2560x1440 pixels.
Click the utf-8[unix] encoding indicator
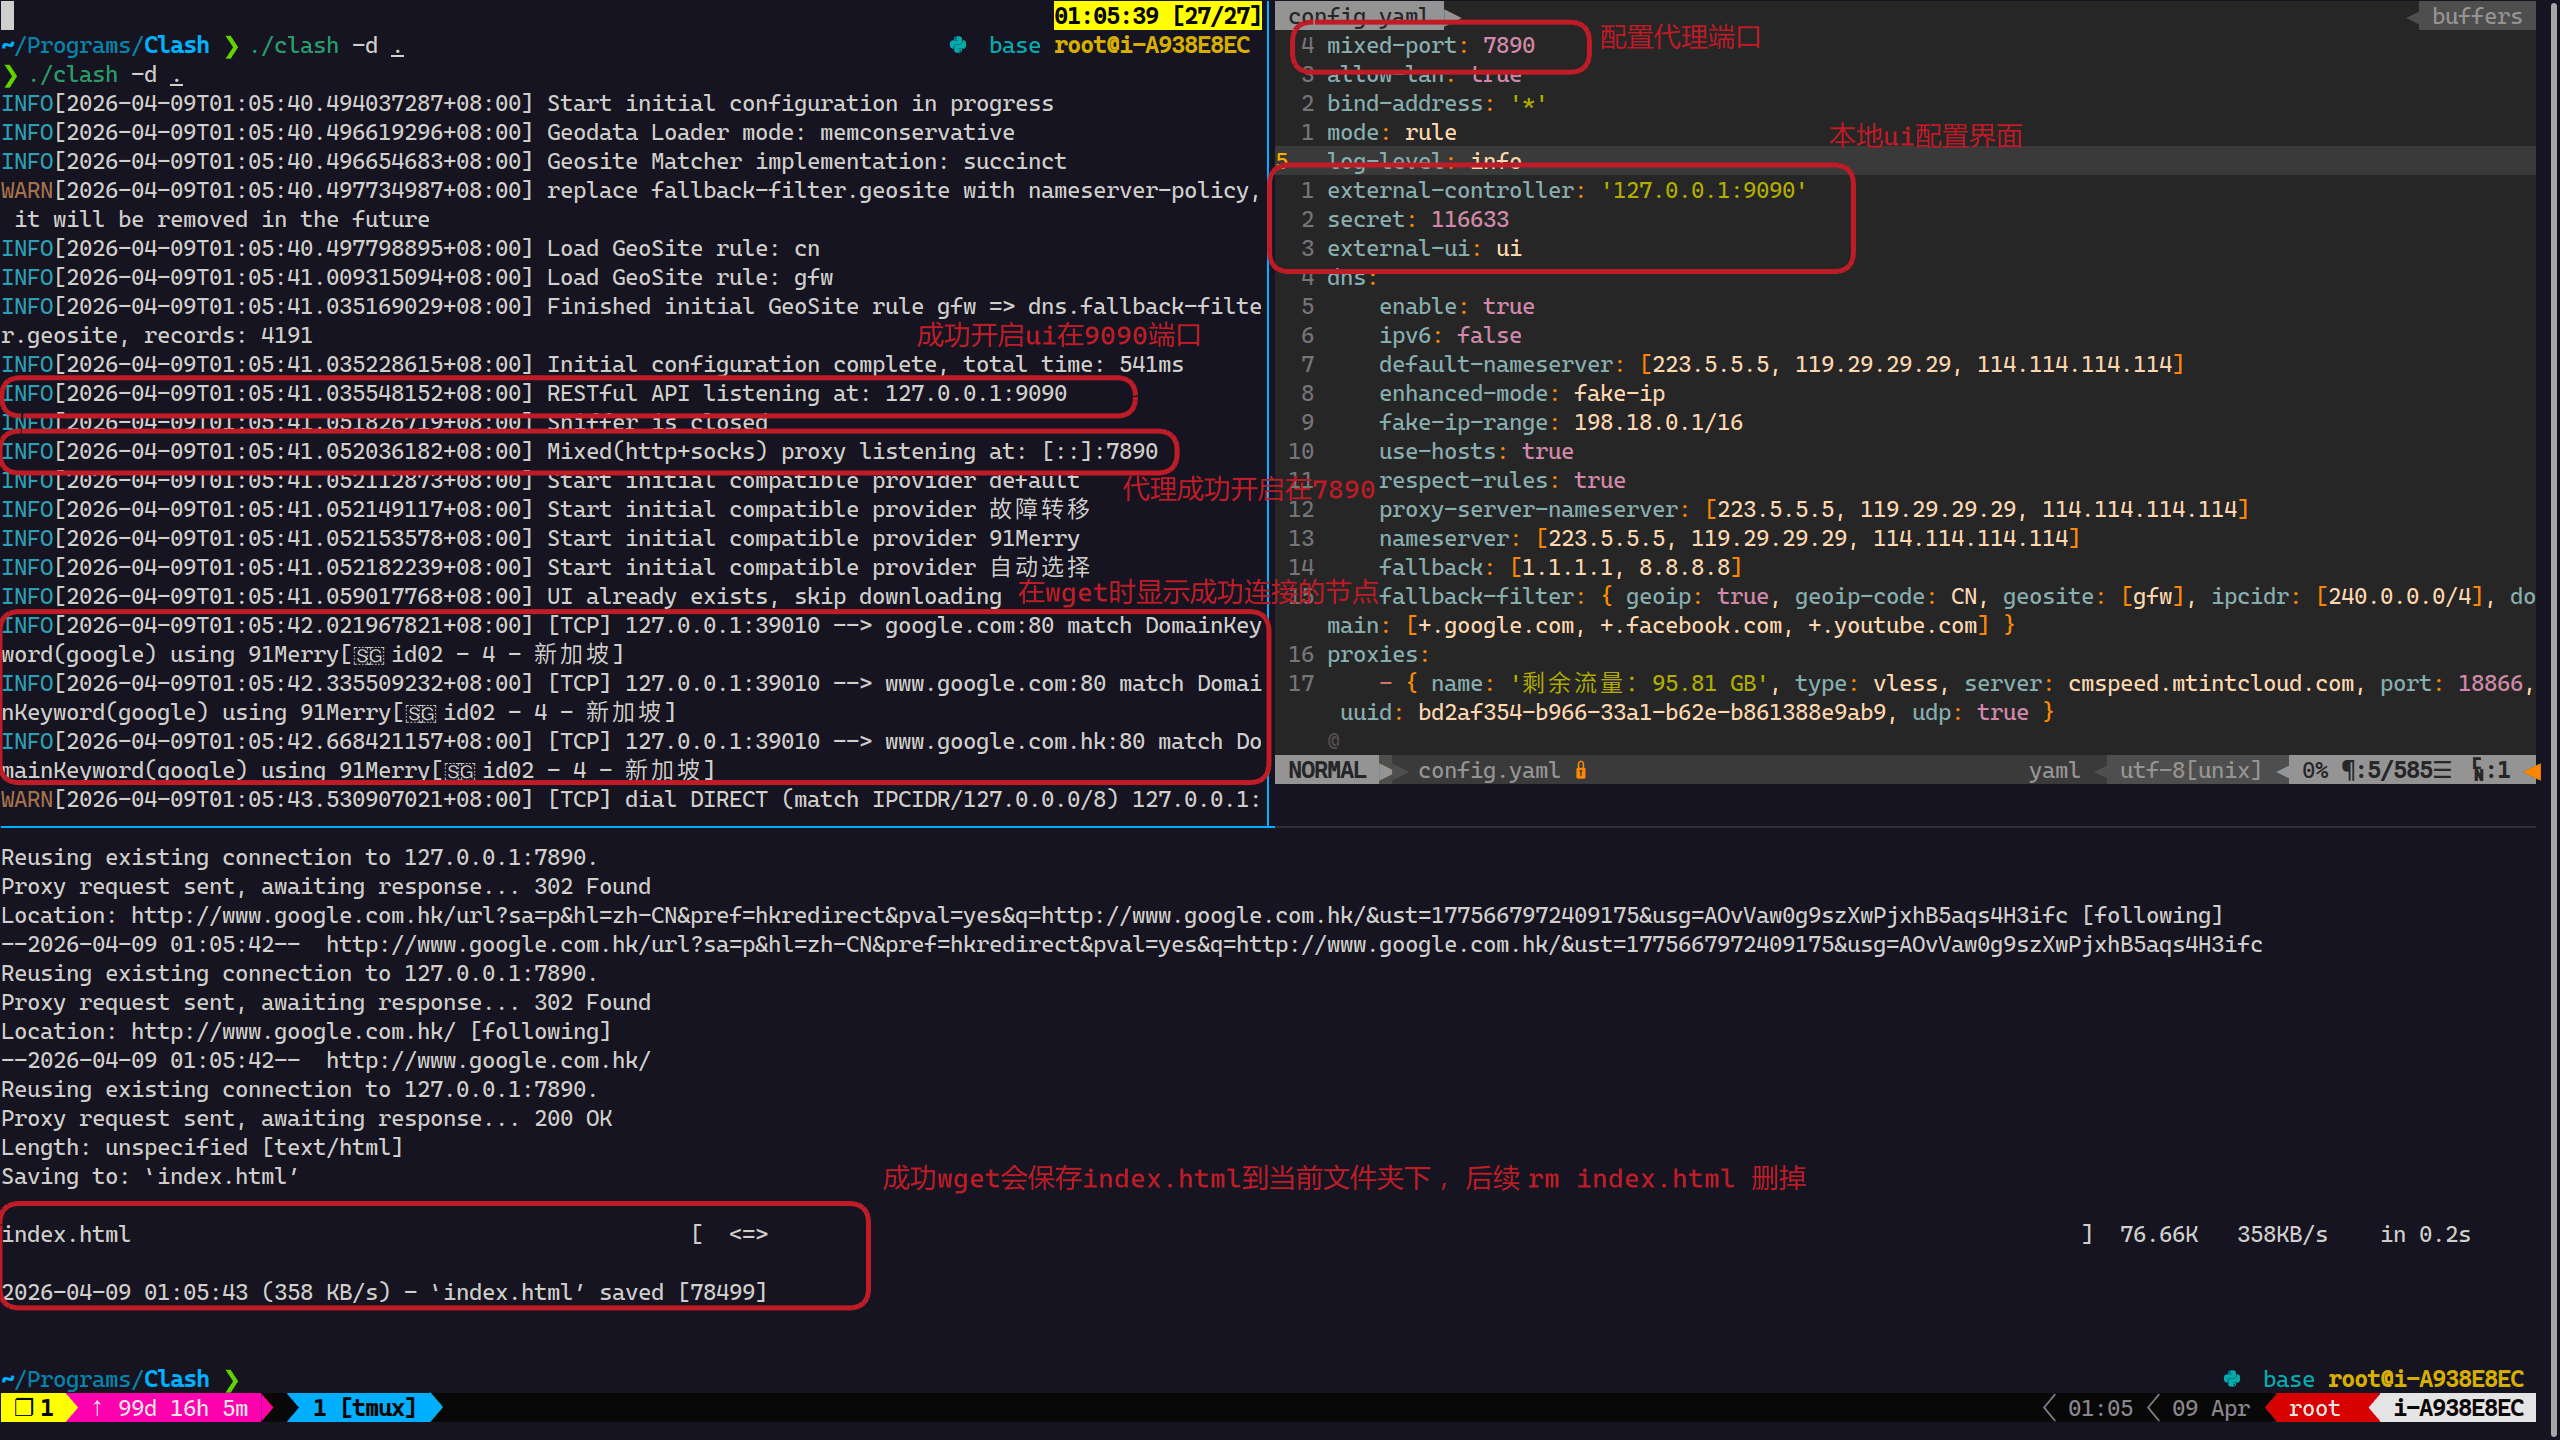point(2188,770)
